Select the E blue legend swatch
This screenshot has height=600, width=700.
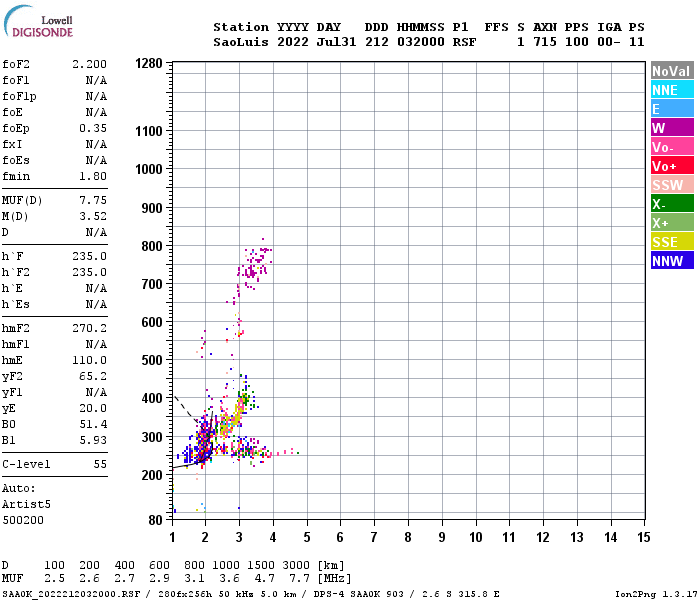tap(672, 109)
